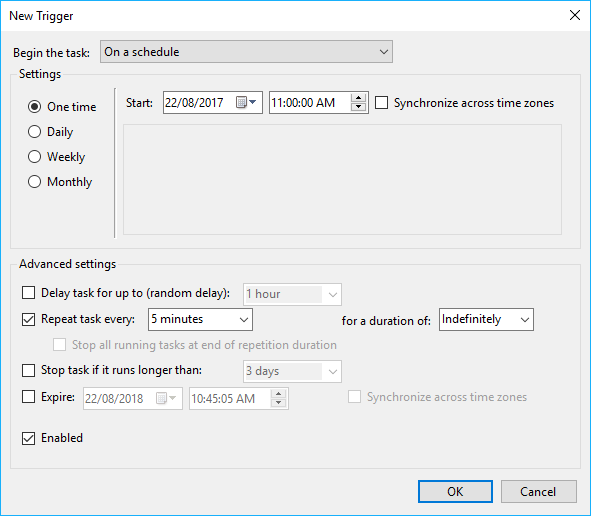This screenshot has width=591, height=516.
Task: Increase start time with up spinner arrow
Action: pyautogui.click(x=358, y=98)
